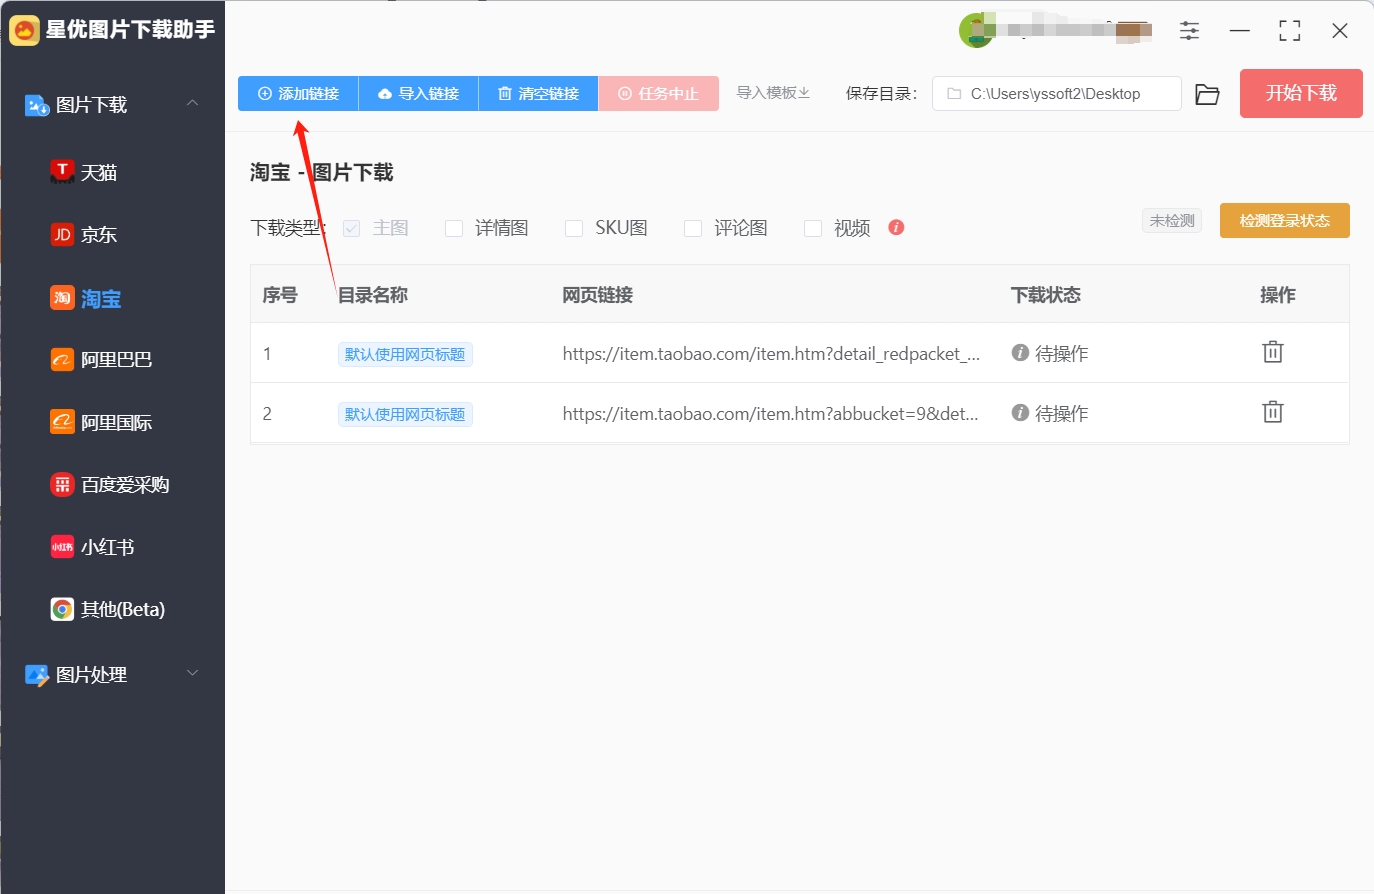Click the 京东 JD icon
The width and height of the screenshot is (1374, 894).
coord(62,234)
